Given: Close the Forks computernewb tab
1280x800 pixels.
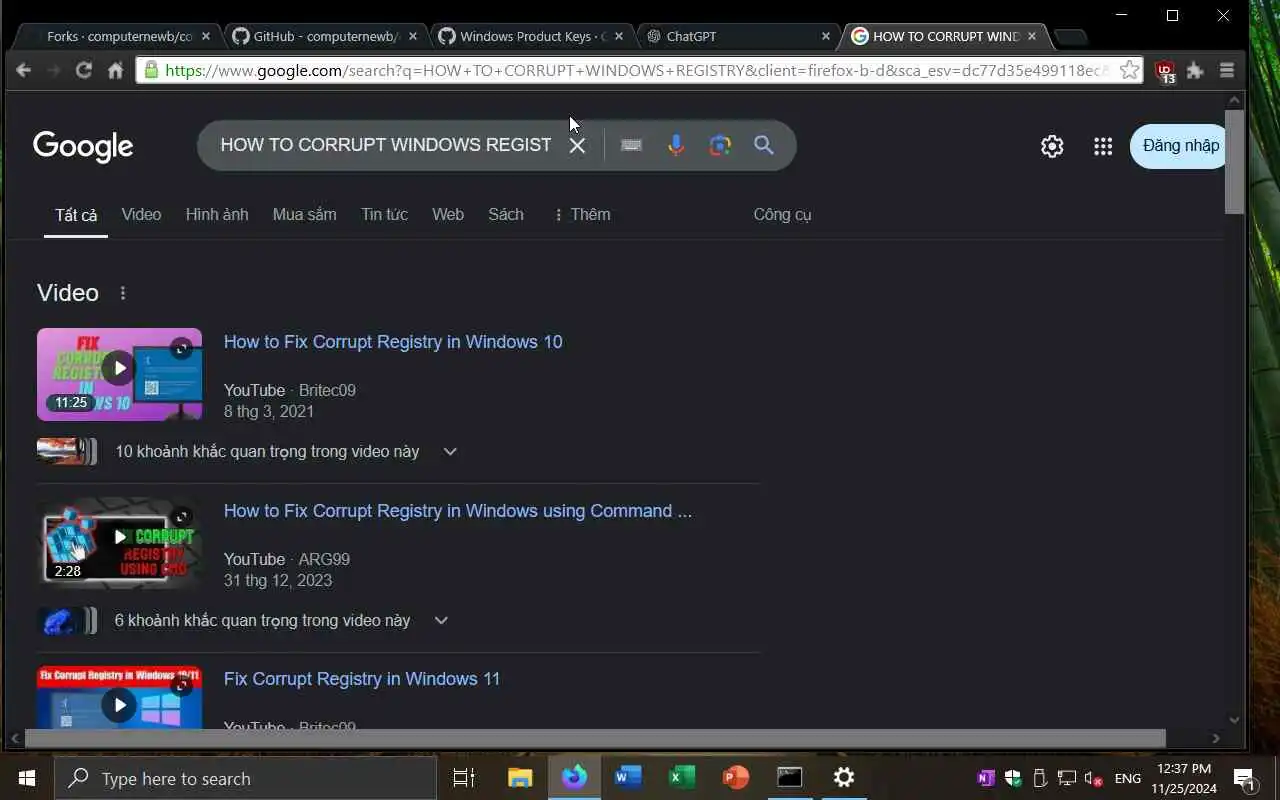Looking at the screenshot, I should (206, 36).
